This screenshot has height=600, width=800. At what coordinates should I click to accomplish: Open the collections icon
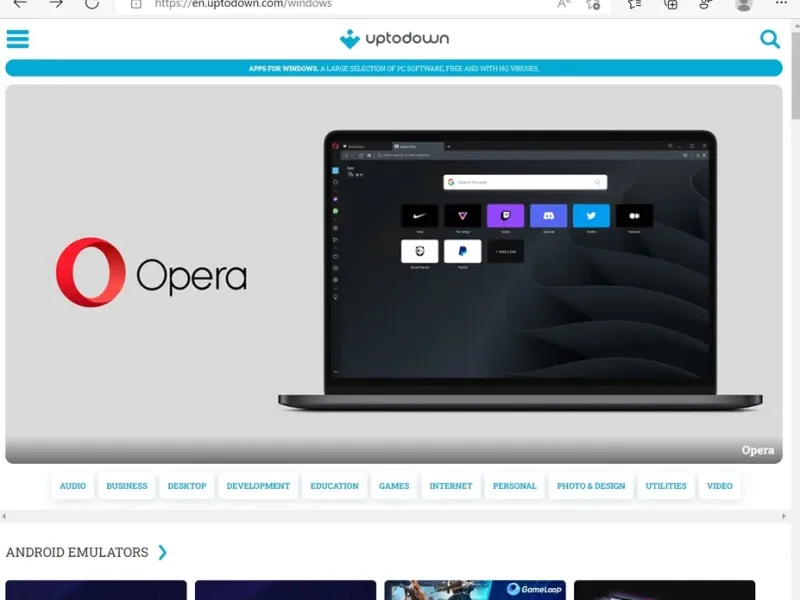pyautogui.click(x=671, y=4)
